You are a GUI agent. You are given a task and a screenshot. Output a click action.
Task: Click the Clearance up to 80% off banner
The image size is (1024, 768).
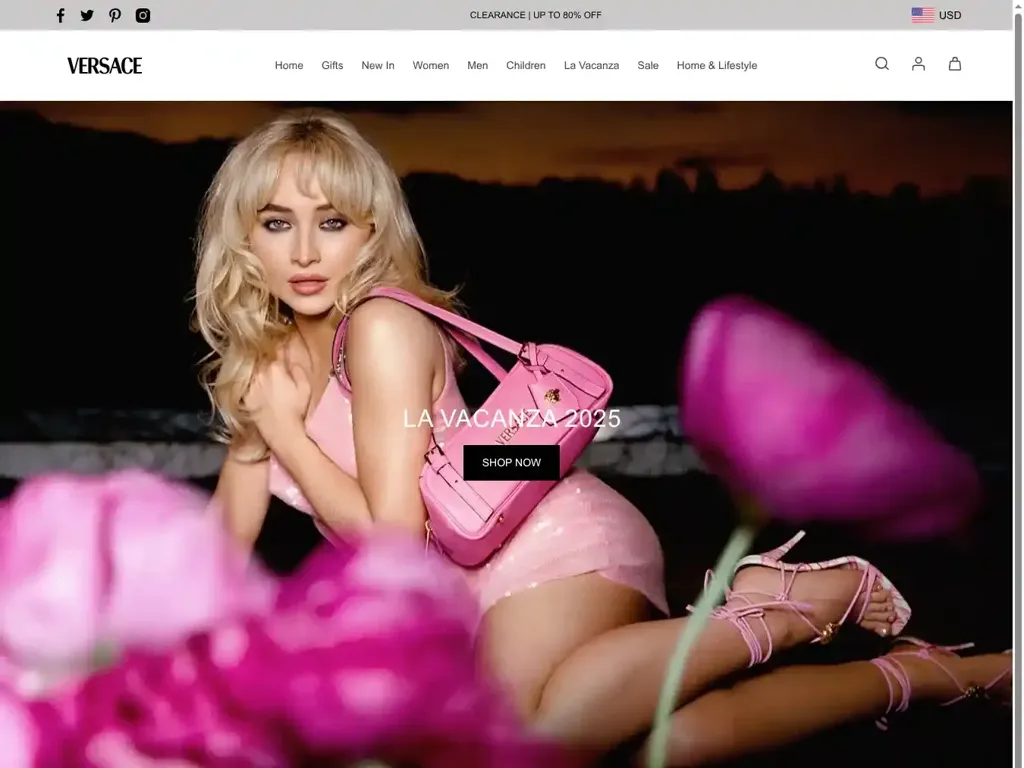pos(536,15)
